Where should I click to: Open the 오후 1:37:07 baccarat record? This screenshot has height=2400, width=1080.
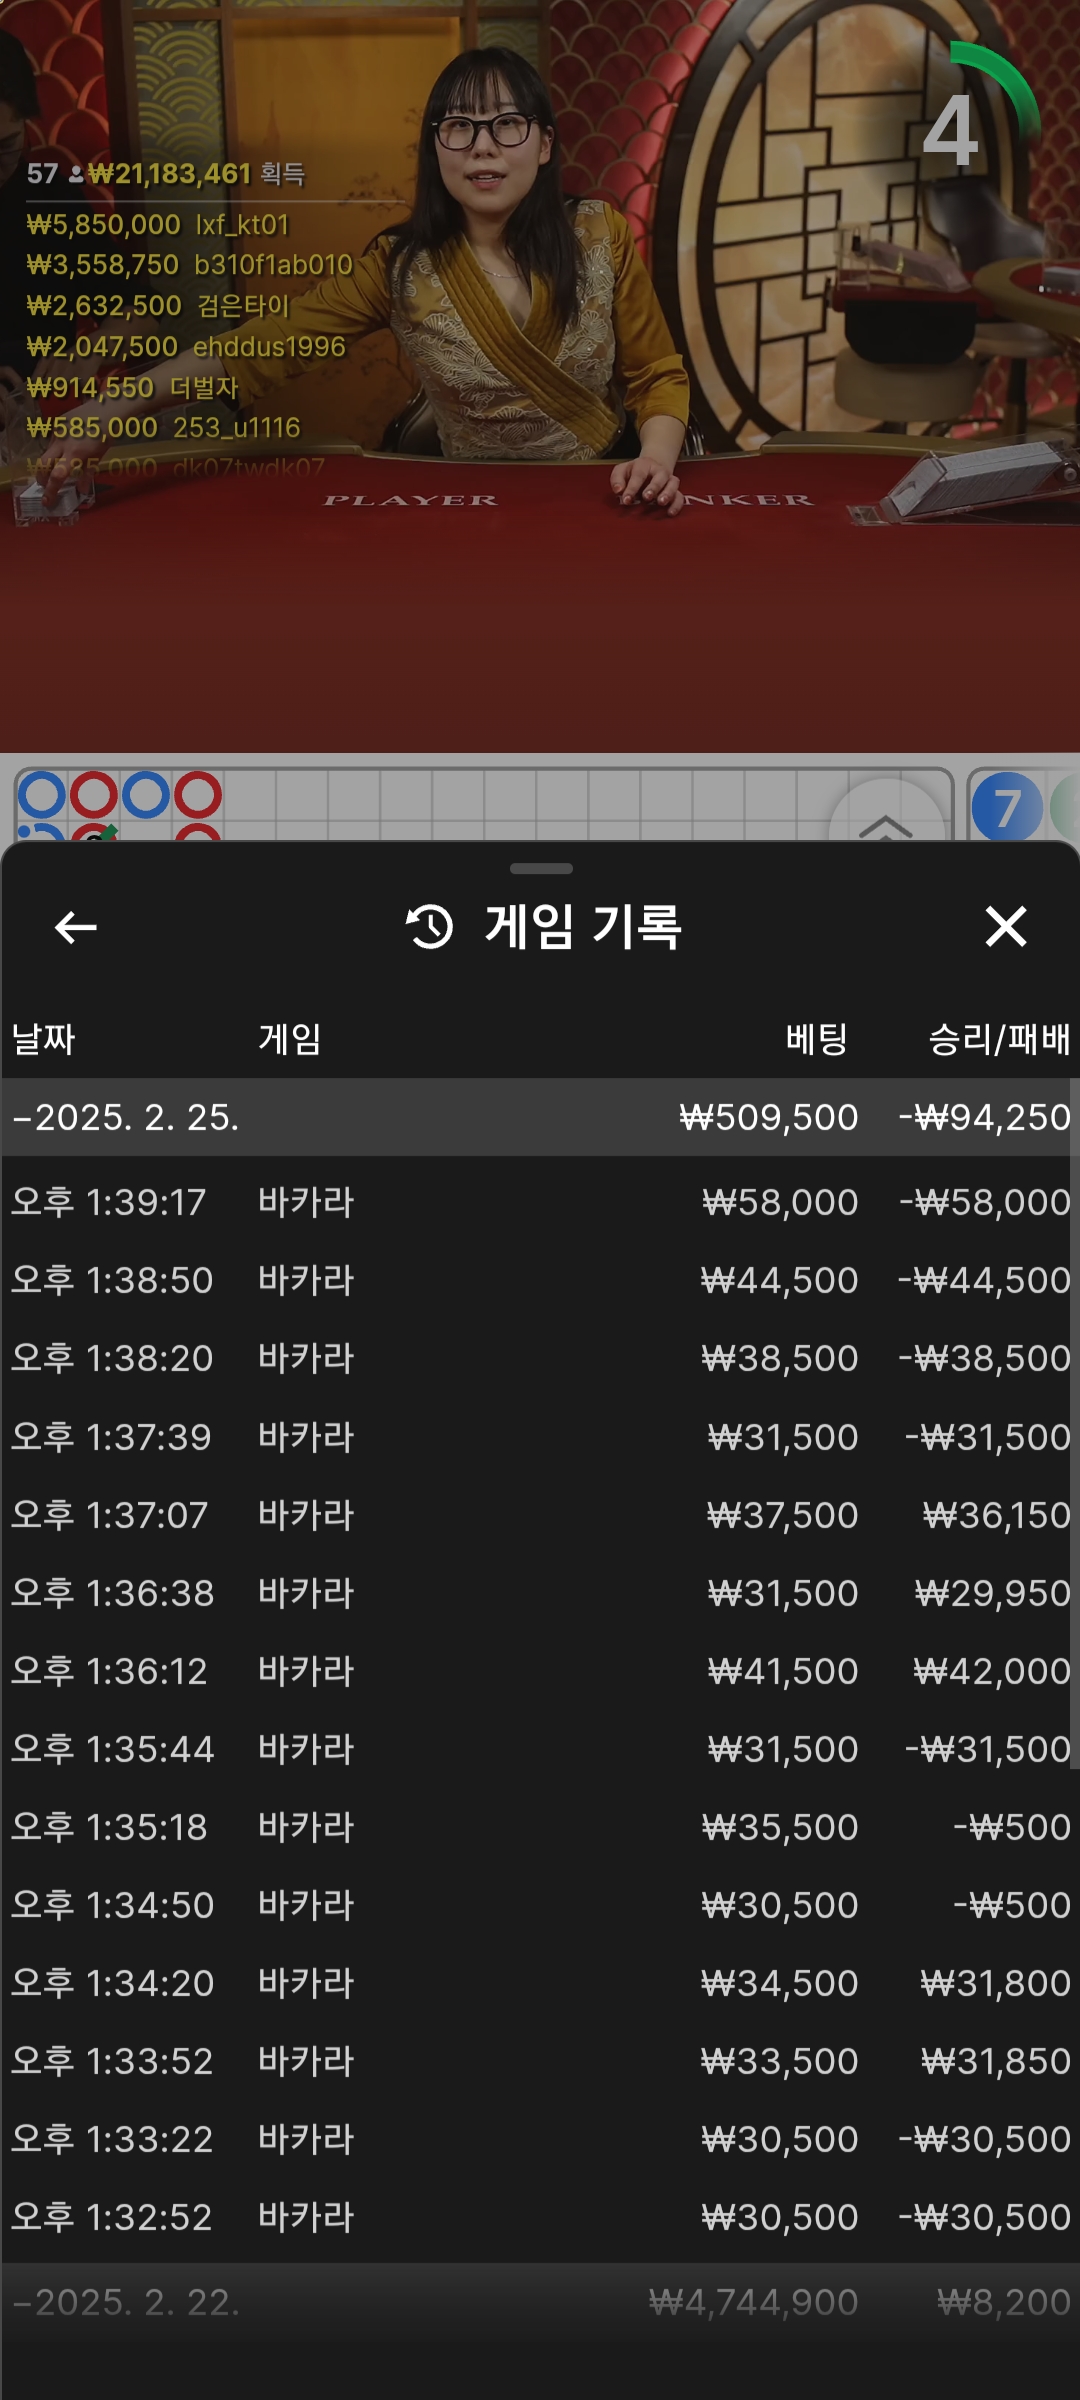pos(540,1515)
